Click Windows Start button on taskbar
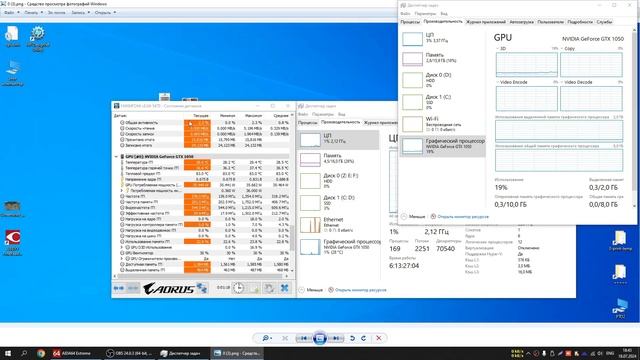640x360 pixels. (x=8, y=353)
